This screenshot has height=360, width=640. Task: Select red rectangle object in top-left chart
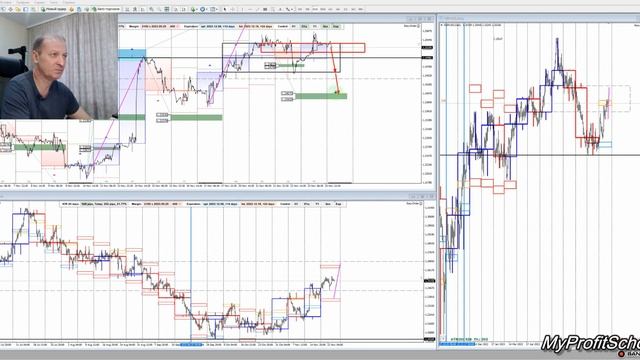tap(313, 48)
